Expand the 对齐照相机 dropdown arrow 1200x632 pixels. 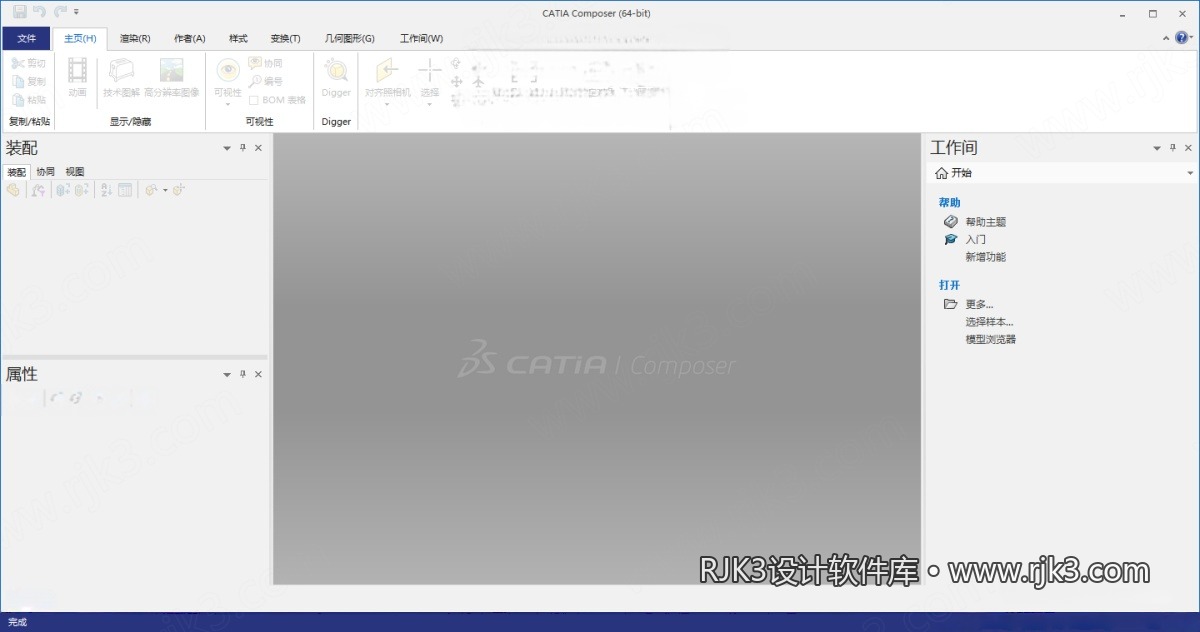point(387,104)
